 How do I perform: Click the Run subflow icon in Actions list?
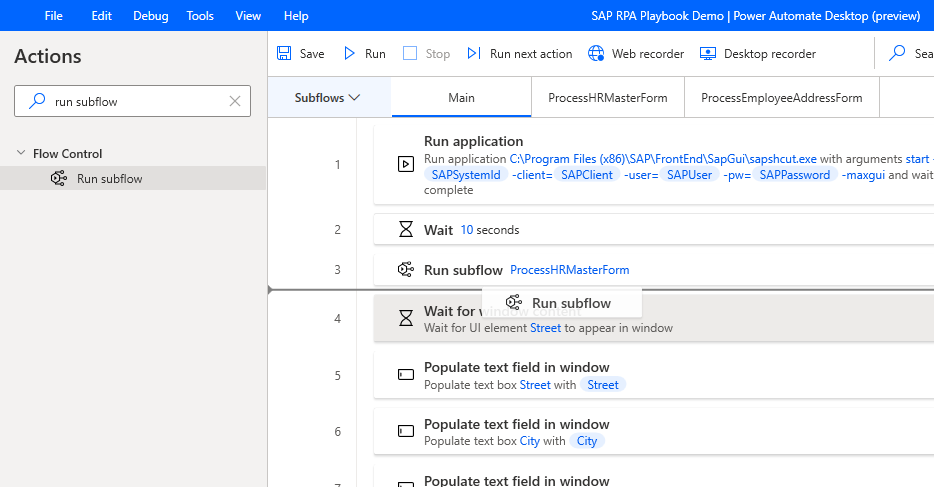tap(58, 178)
